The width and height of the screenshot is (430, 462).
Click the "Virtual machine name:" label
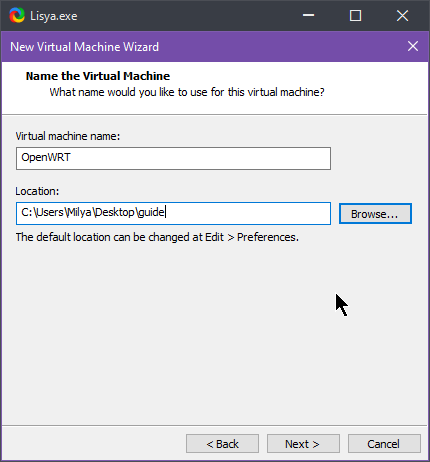tap(68, 136)
